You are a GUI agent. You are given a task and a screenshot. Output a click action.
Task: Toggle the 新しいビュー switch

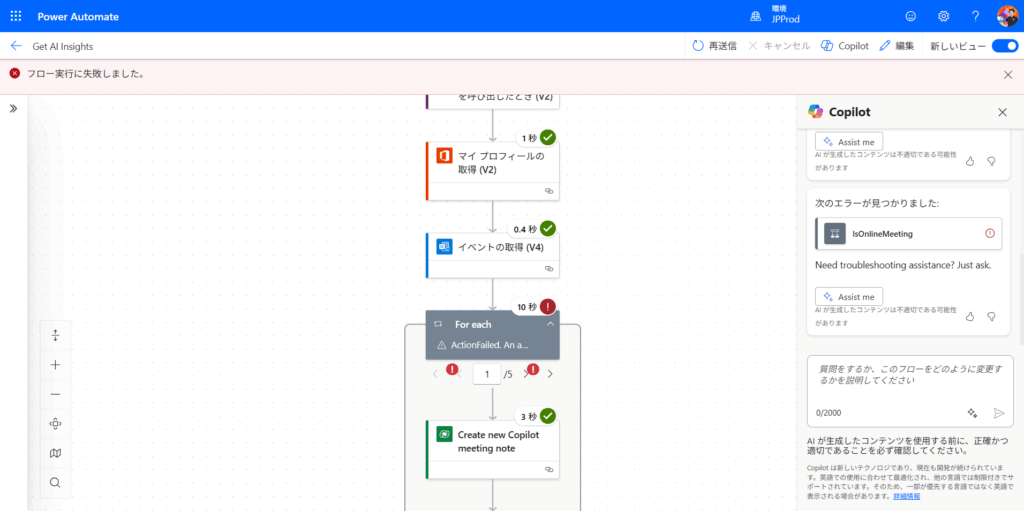[1004, 46]
